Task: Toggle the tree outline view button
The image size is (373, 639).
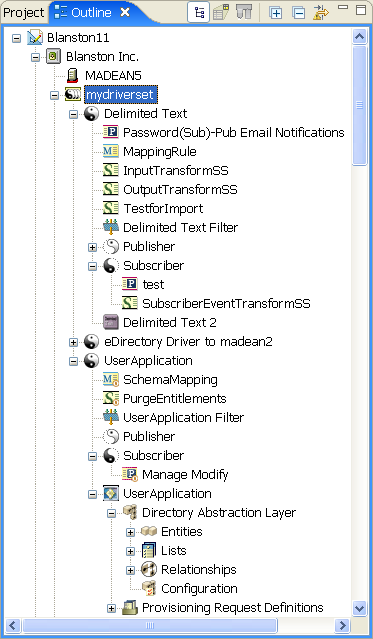Action: (x=199, y=12)
